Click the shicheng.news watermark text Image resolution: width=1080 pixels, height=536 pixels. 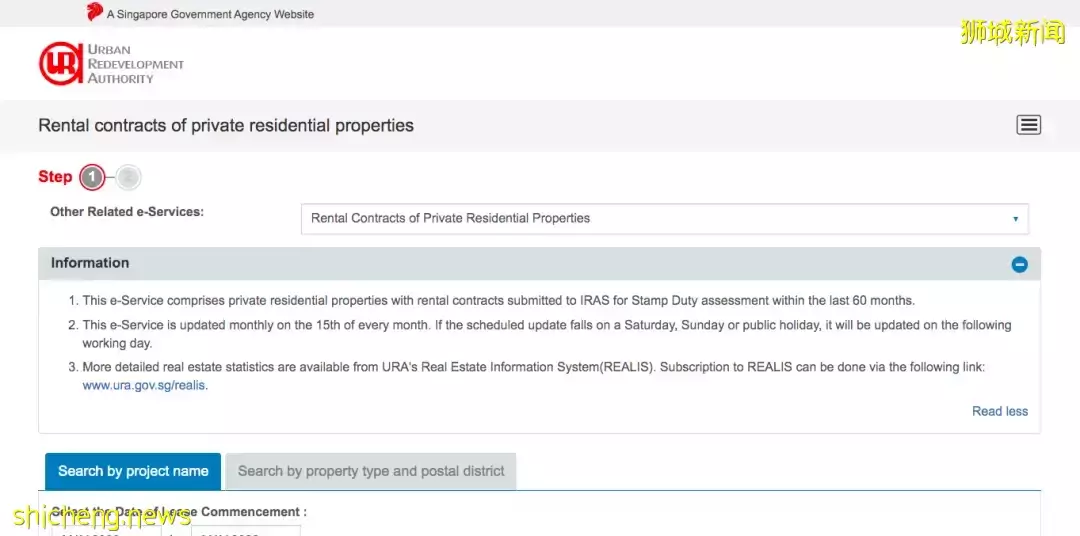coord(102,517)
